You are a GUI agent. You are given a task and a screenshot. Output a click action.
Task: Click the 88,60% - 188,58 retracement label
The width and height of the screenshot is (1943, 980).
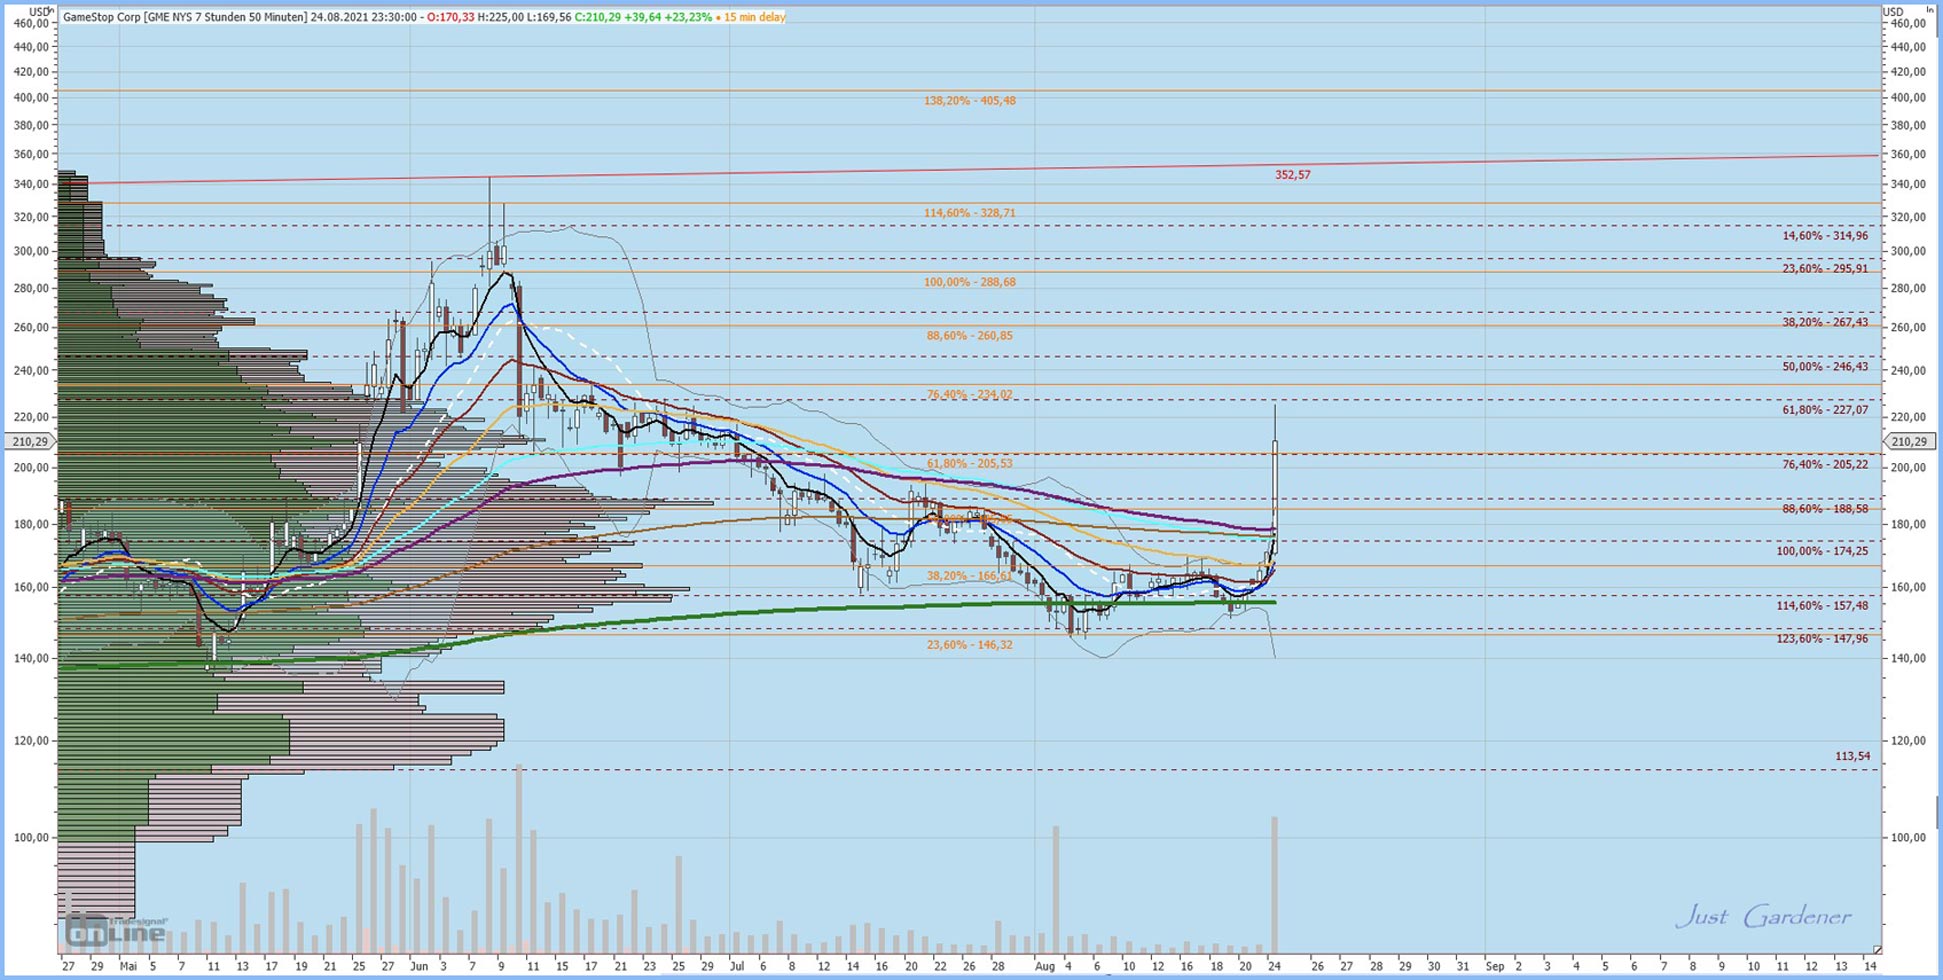click(x=1825, y=509)
